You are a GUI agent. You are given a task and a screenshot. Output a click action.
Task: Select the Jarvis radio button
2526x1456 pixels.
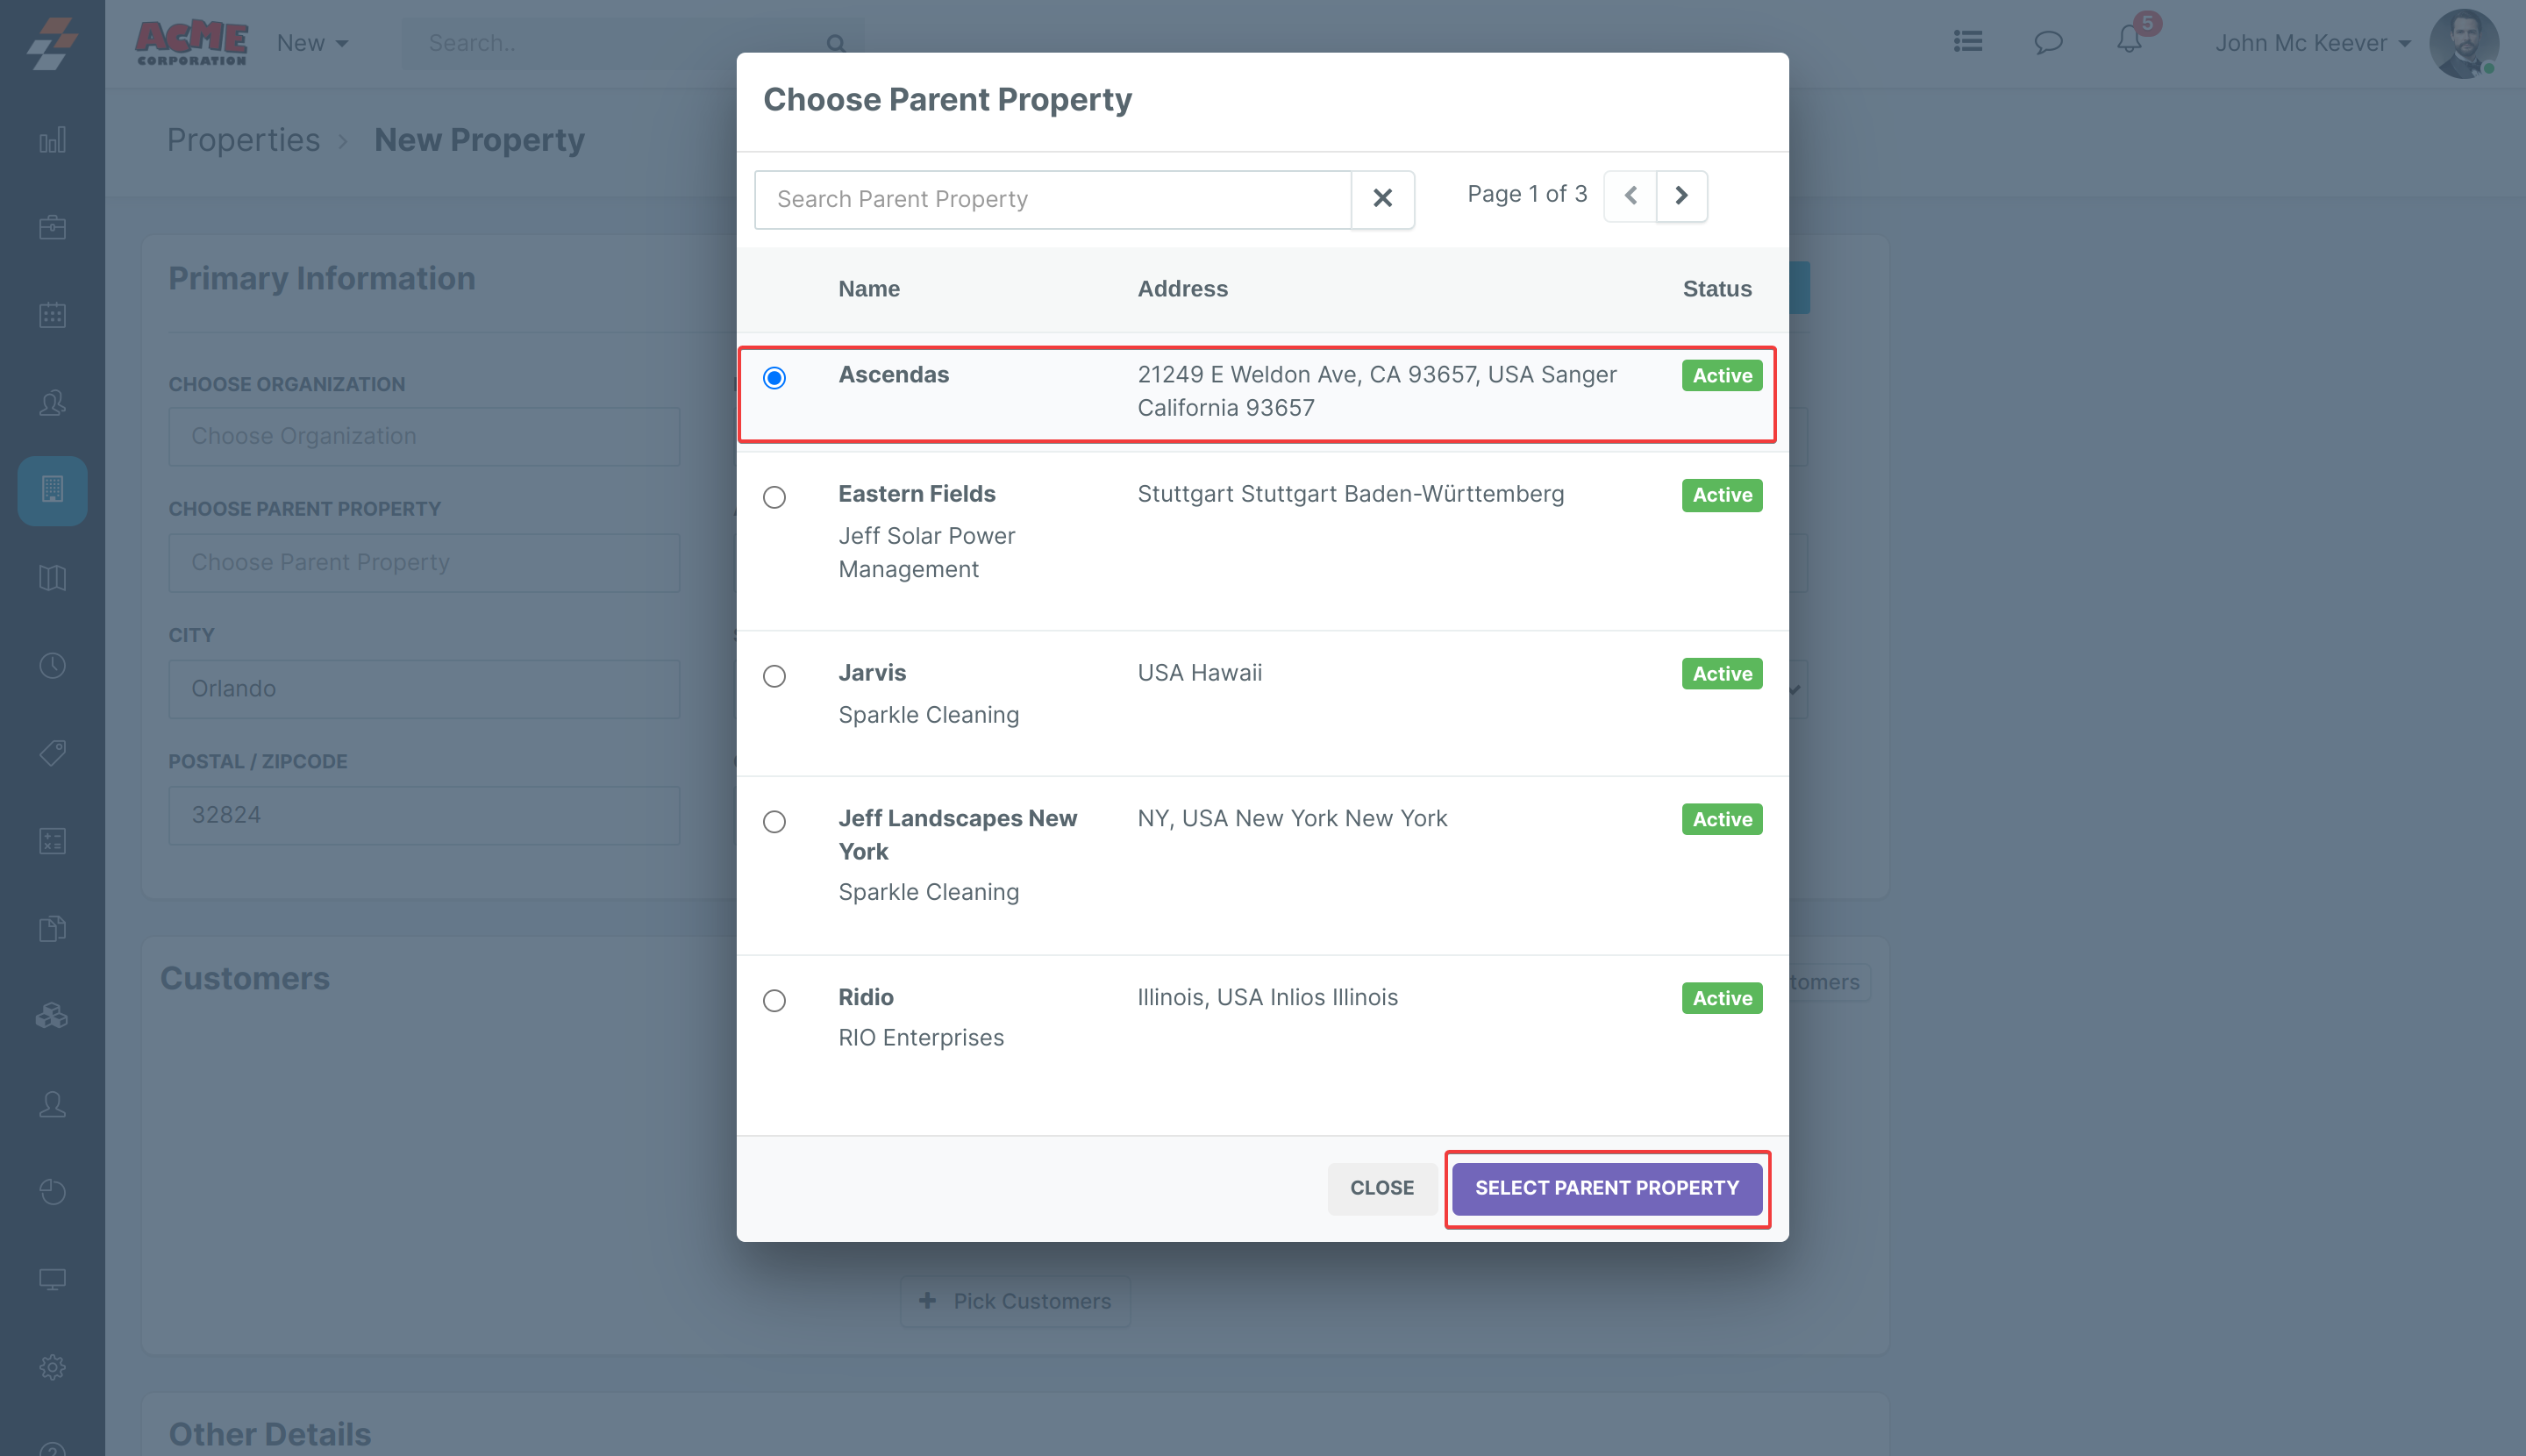(x=774, y=676)
